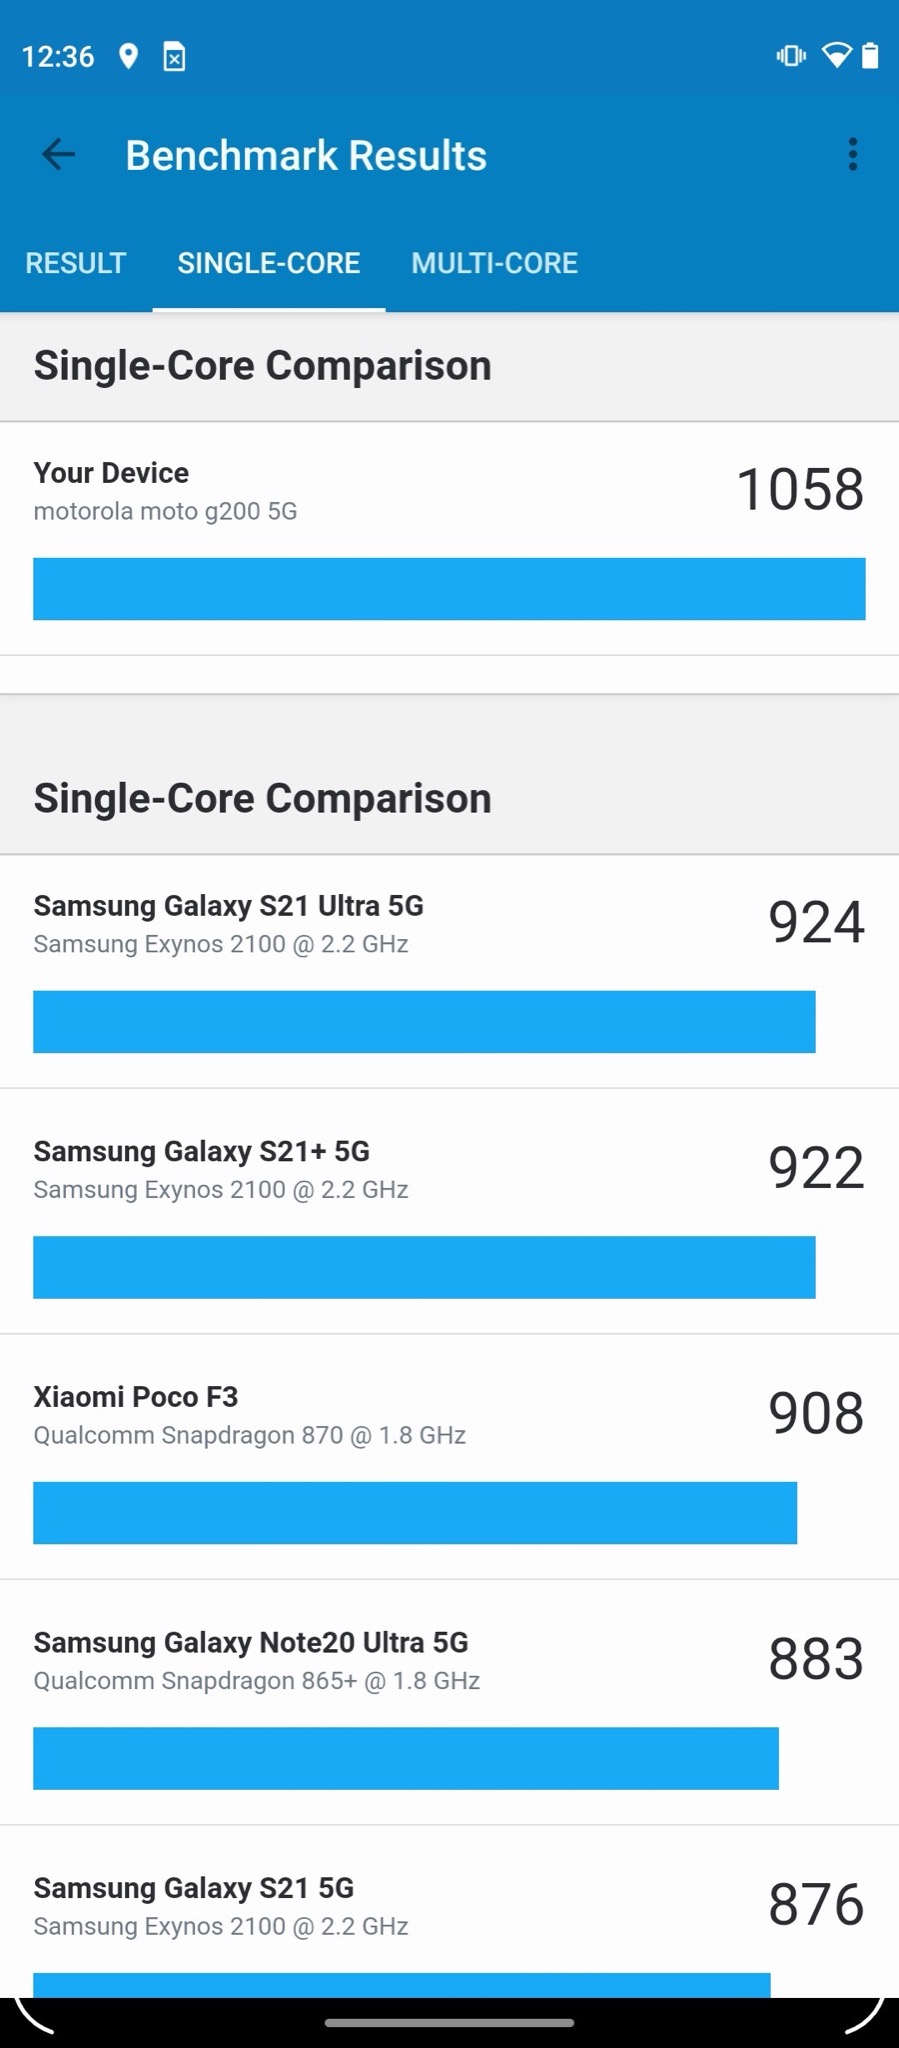Open the three-dot overflow menu
Image resolution: width=899 pixels, height=2048 pixels.
(852, 155)
